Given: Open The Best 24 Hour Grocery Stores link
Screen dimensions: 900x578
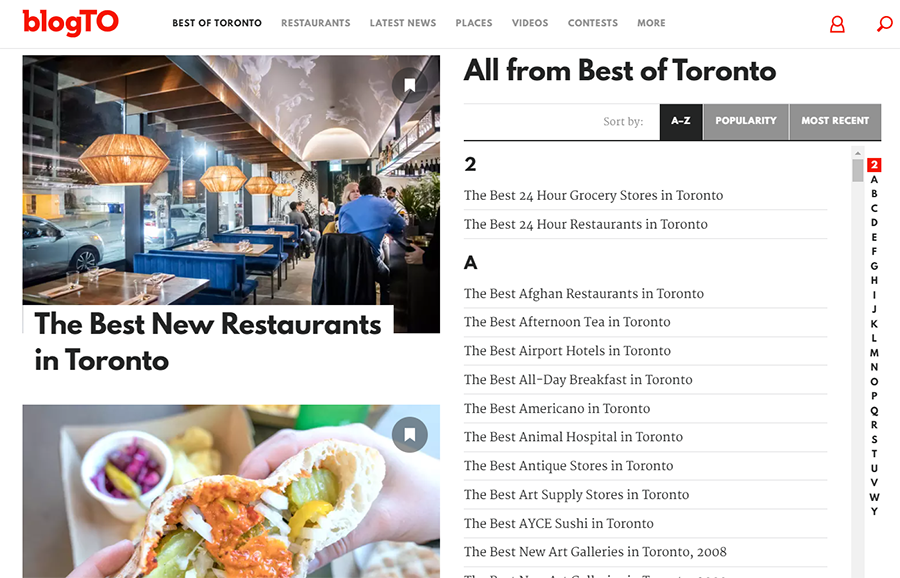Looking at the screenshot, I should (x=593, y=196).
